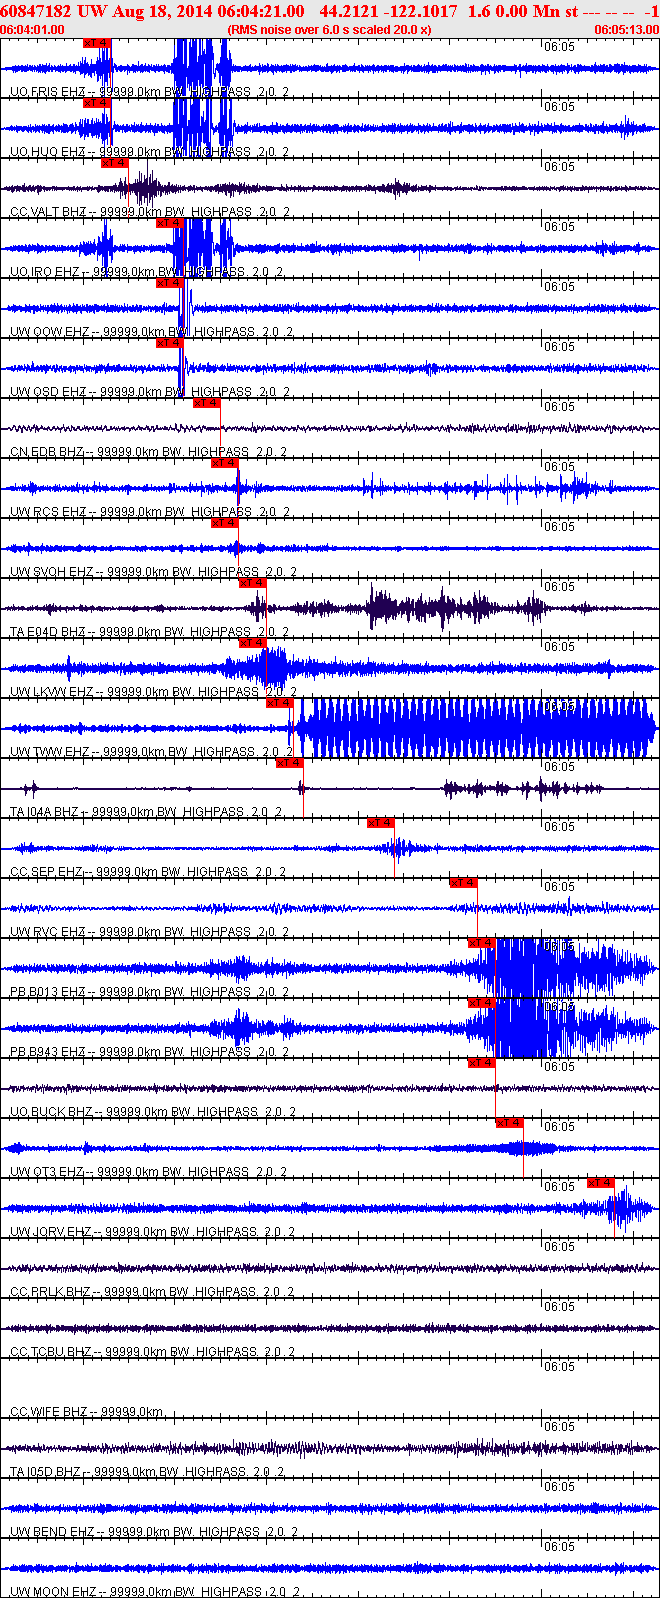Screen dimensions: 660x1598
Task: Click the start time 06:04:01.00
Action: [x=33, y=30]
